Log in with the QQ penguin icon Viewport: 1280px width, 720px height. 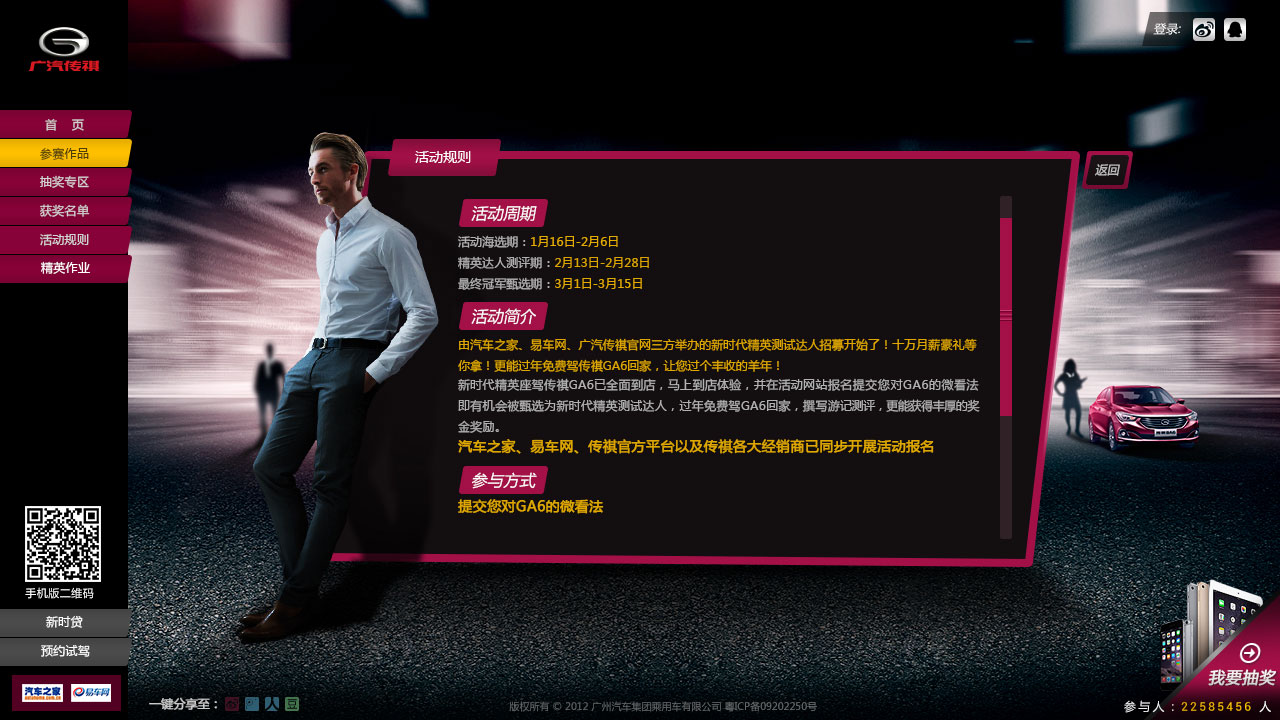(x=1235, y=30)
